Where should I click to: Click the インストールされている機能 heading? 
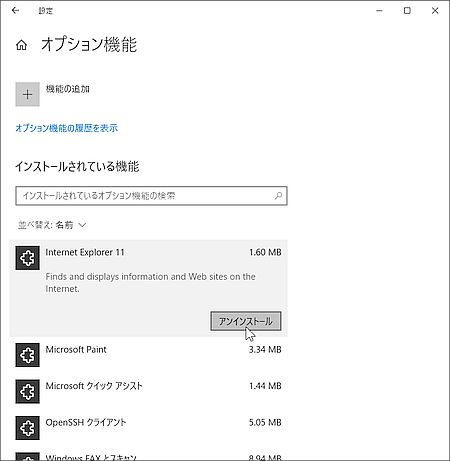click(x=77, y=166)
